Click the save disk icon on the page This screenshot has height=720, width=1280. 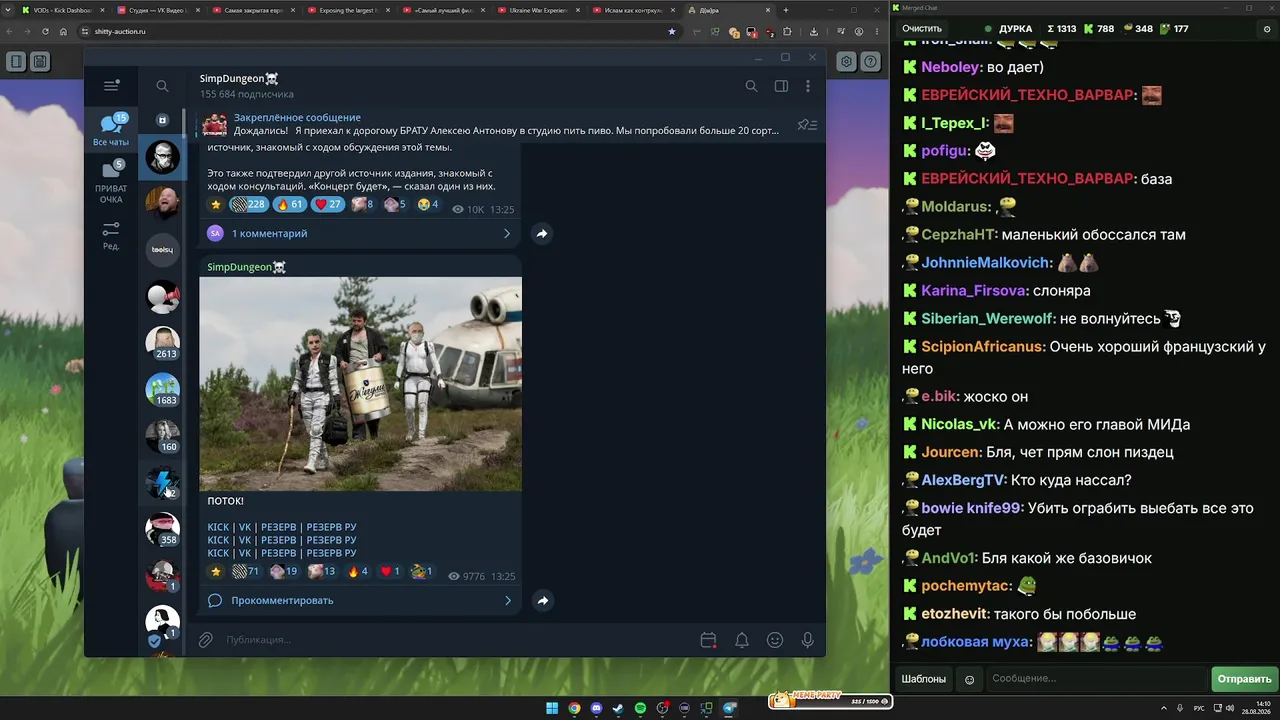[39, 61]
